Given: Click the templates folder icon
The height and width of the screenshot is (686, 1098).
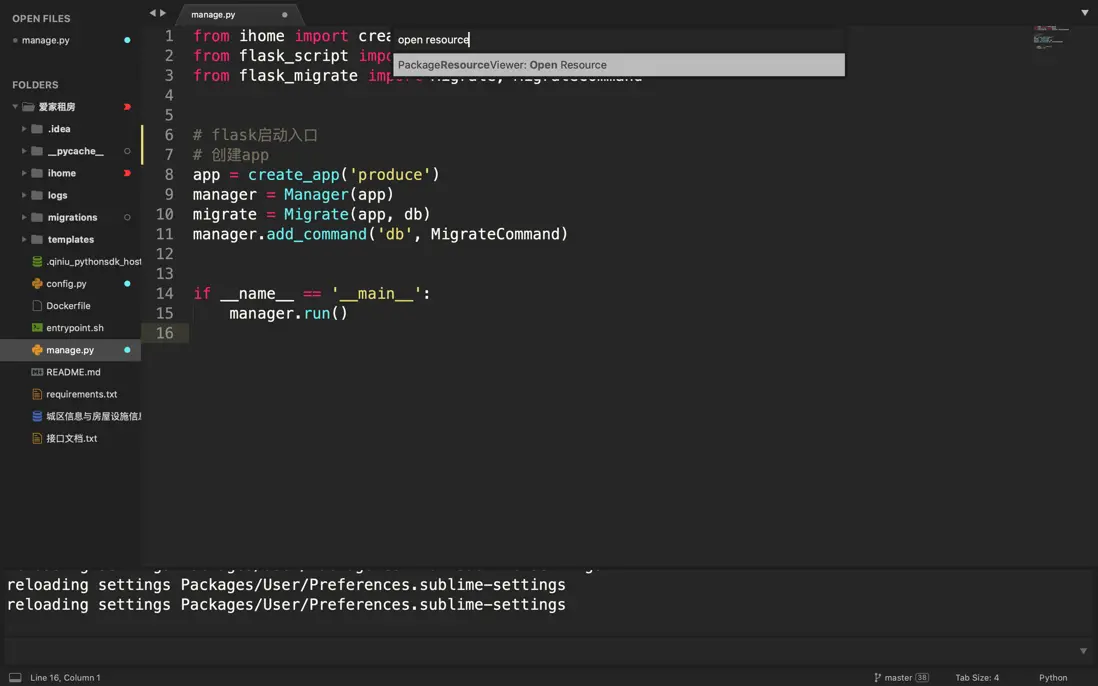Looking at the screenshot, I should 37,239.
